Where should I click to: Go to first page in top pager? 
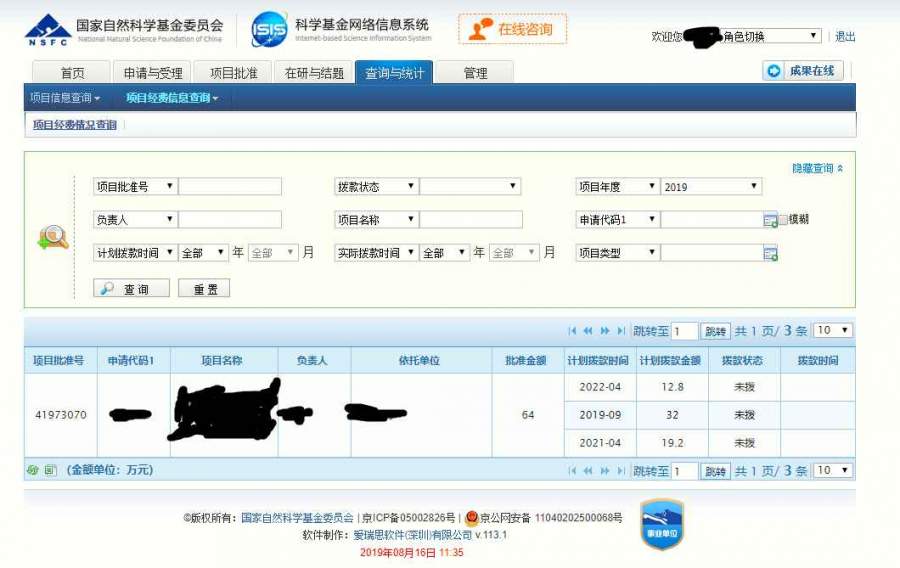pos(572,331)
